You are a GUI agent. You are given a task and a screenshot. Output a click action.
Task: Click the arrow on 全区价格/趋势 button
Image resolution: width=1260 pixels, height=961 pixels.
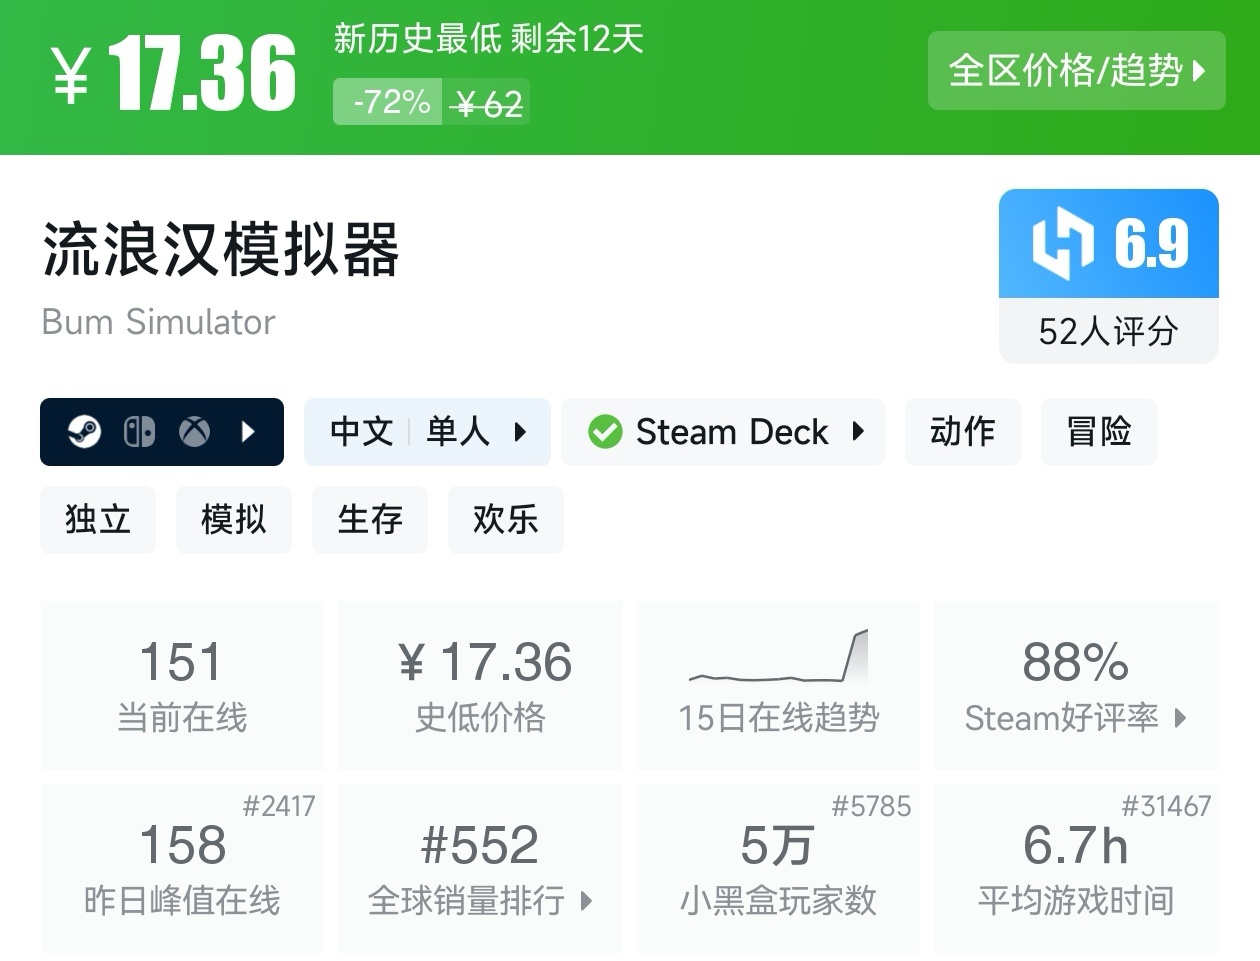[1199, 71]
